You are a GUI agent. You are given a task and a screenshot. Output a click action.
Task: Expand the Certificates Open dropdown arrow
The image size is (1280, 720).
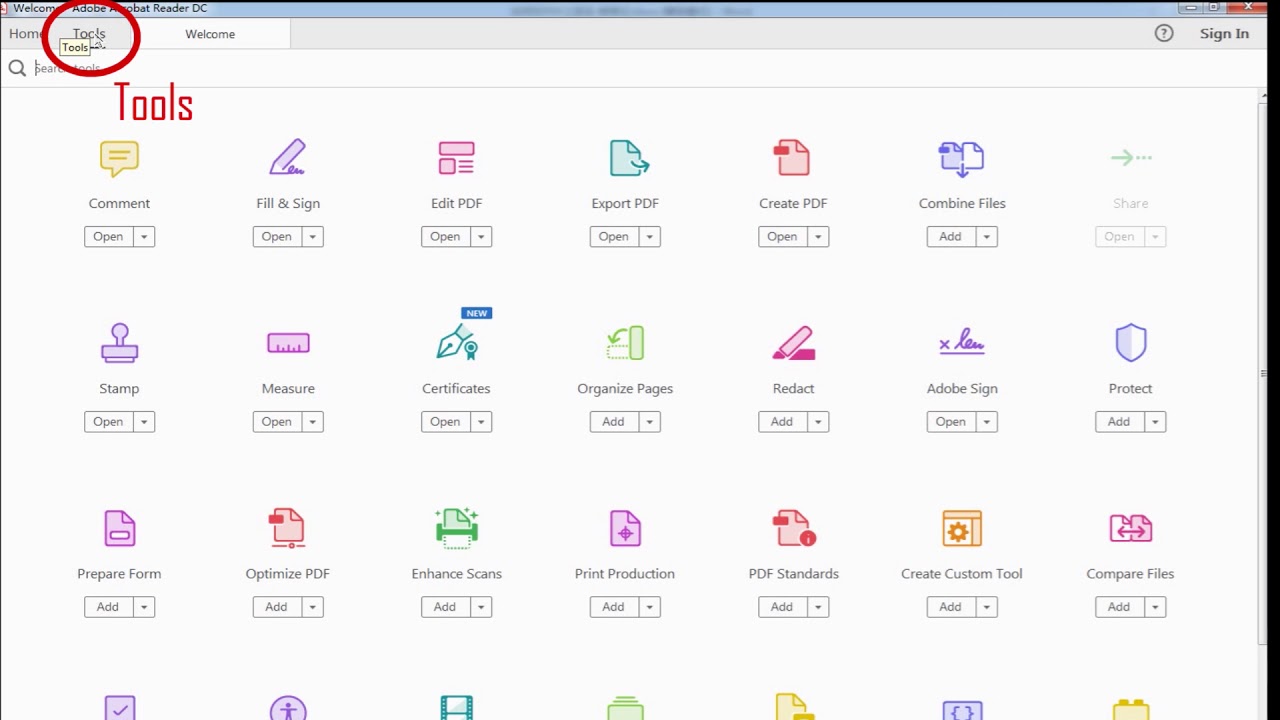(x=481, y=422)
